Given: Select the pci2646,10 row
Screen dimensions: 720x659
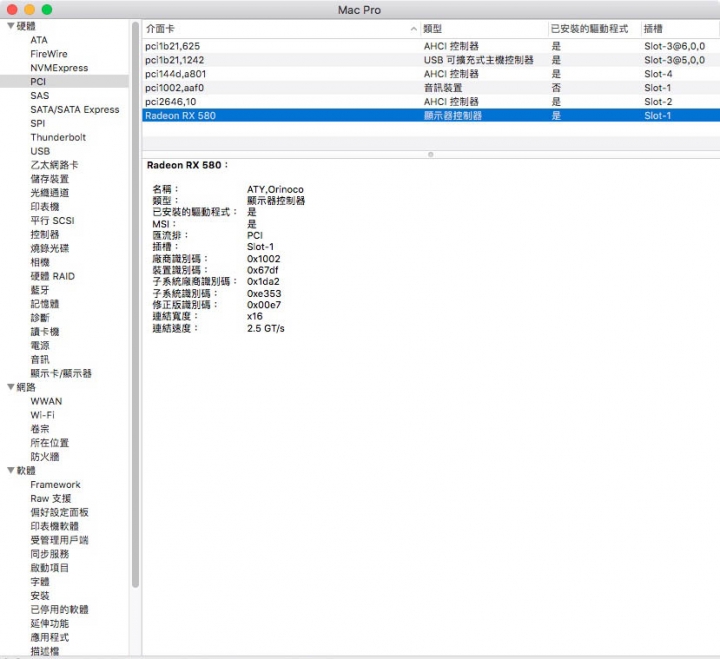Looking at the screenshot, I should point(431,101).
